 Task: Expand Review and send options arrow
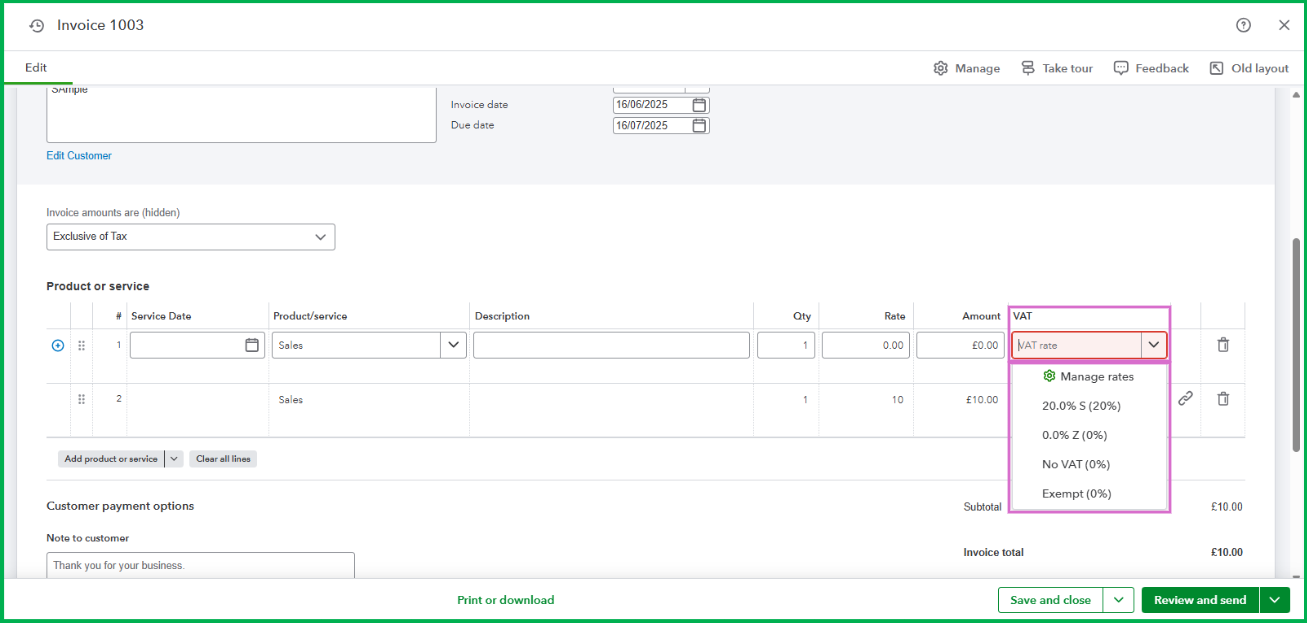(1274, 600)
